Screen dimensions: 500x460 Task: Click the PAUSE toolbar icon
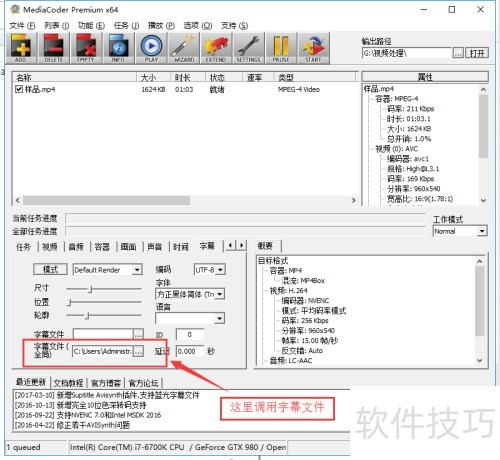click(281, 48)
